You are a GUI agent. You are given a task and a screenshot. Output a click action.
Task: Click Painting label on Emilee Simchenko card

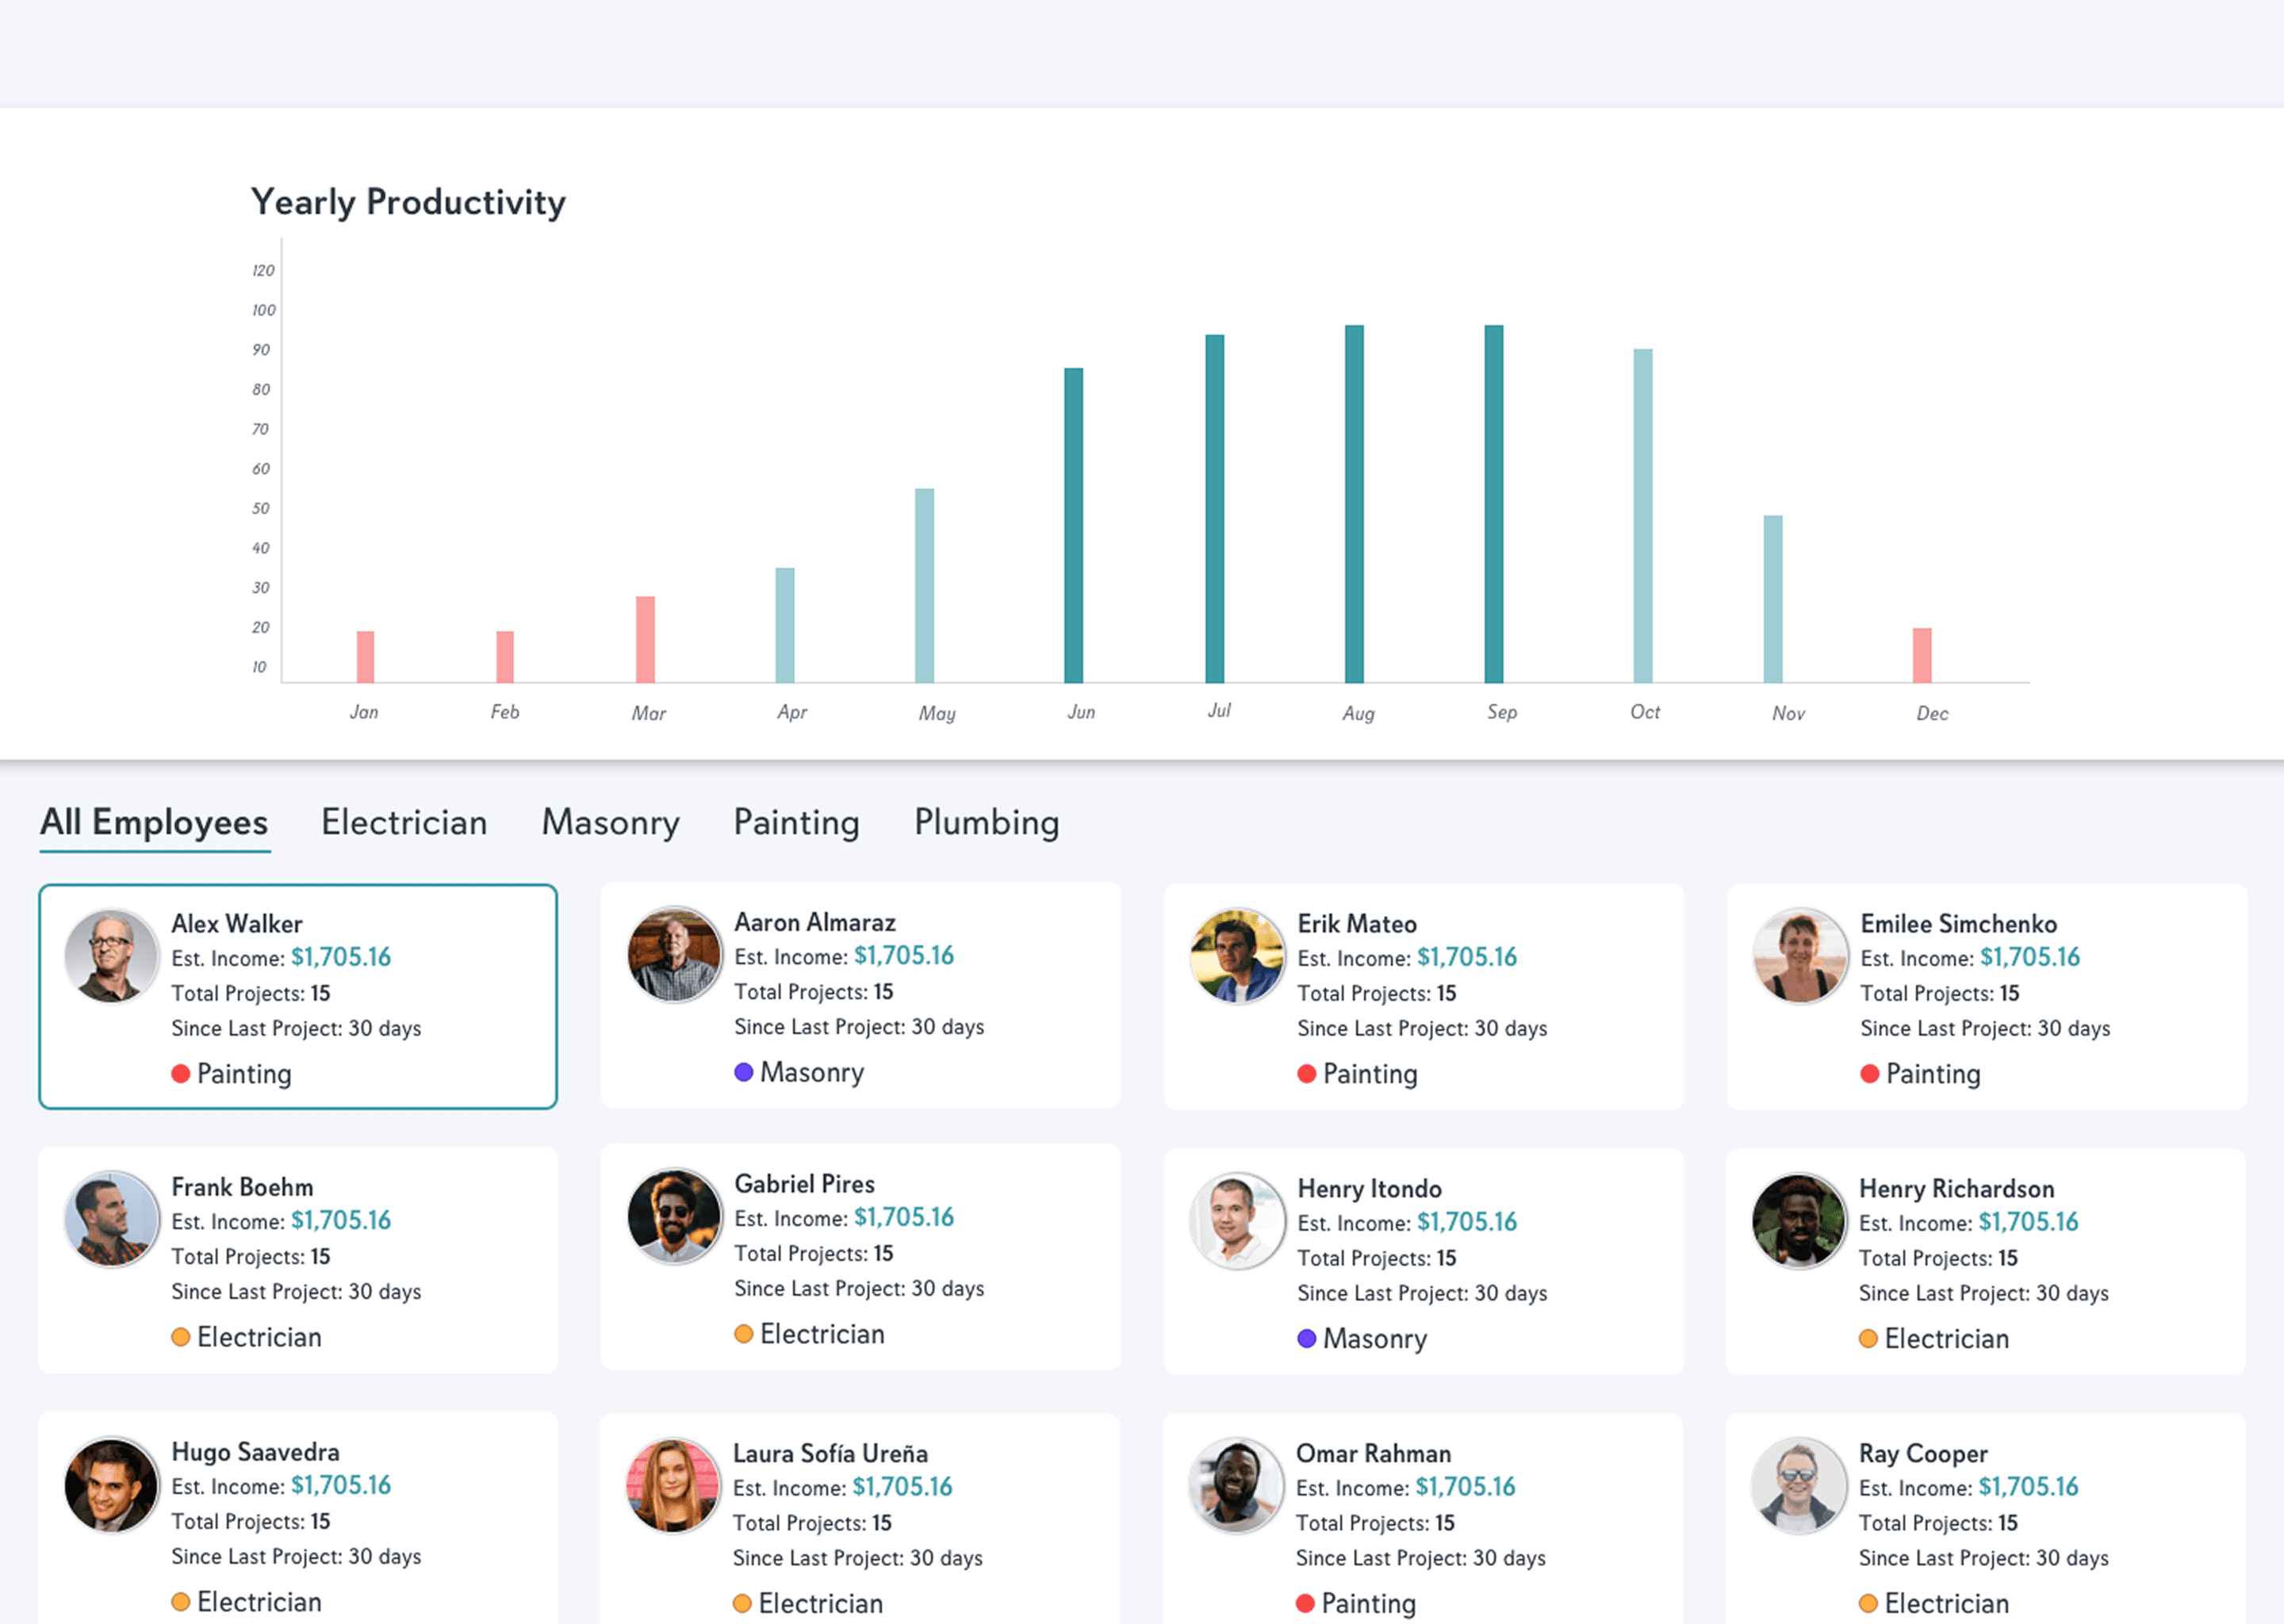[x=1933, y=1073]
